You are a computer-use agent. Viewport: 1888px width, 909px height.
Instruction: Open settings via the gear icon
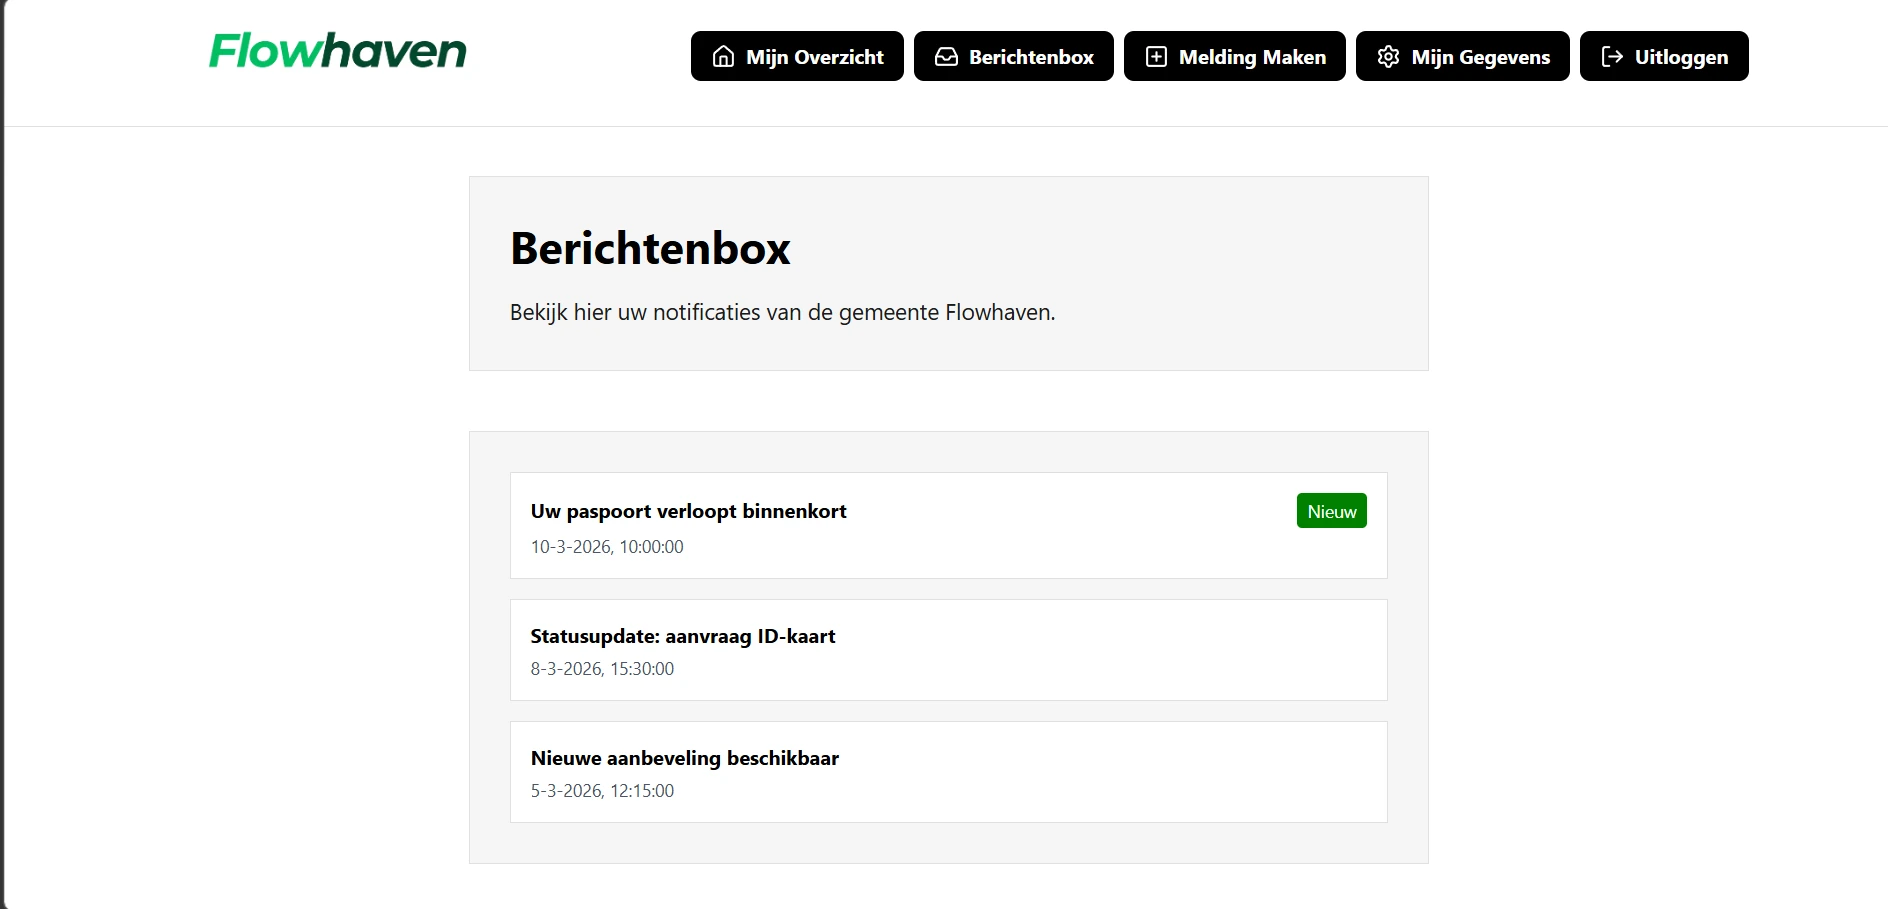pos(1388,57)
